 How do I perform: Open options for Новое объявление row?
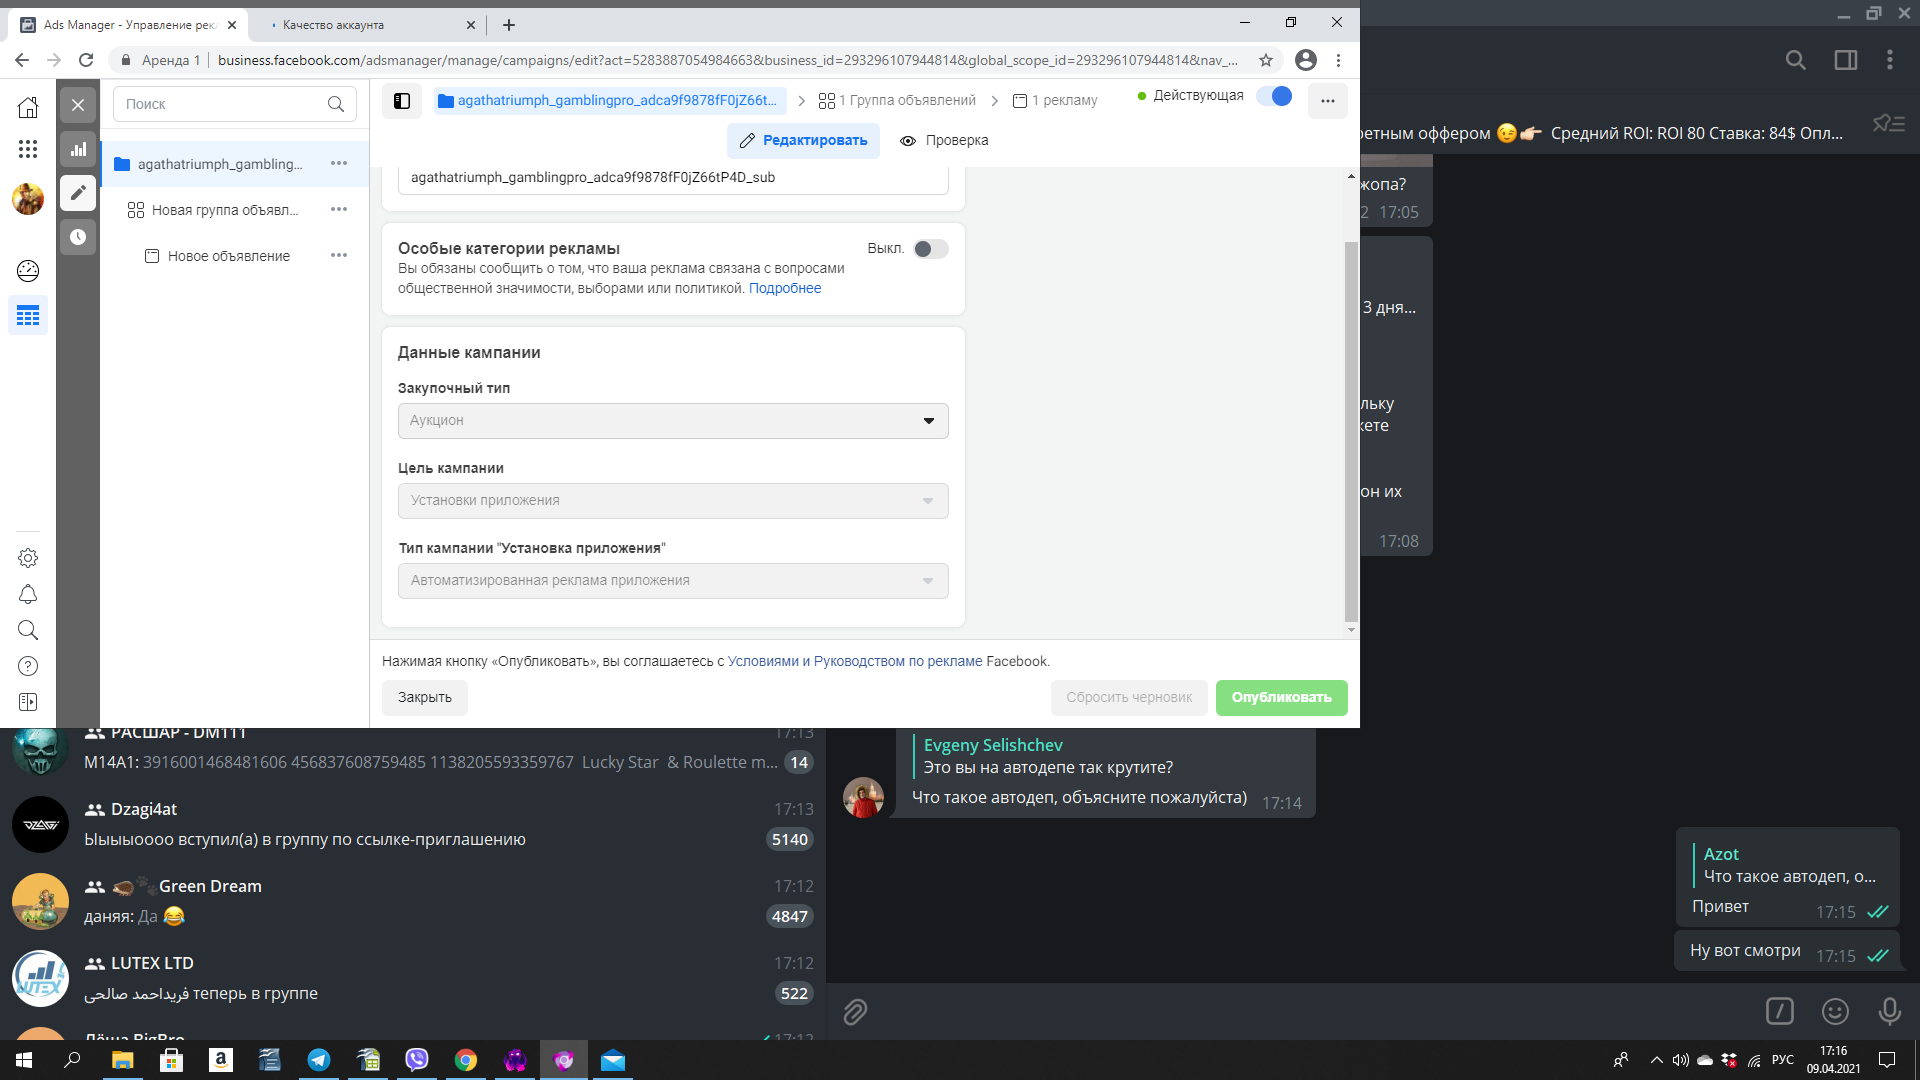339,255
